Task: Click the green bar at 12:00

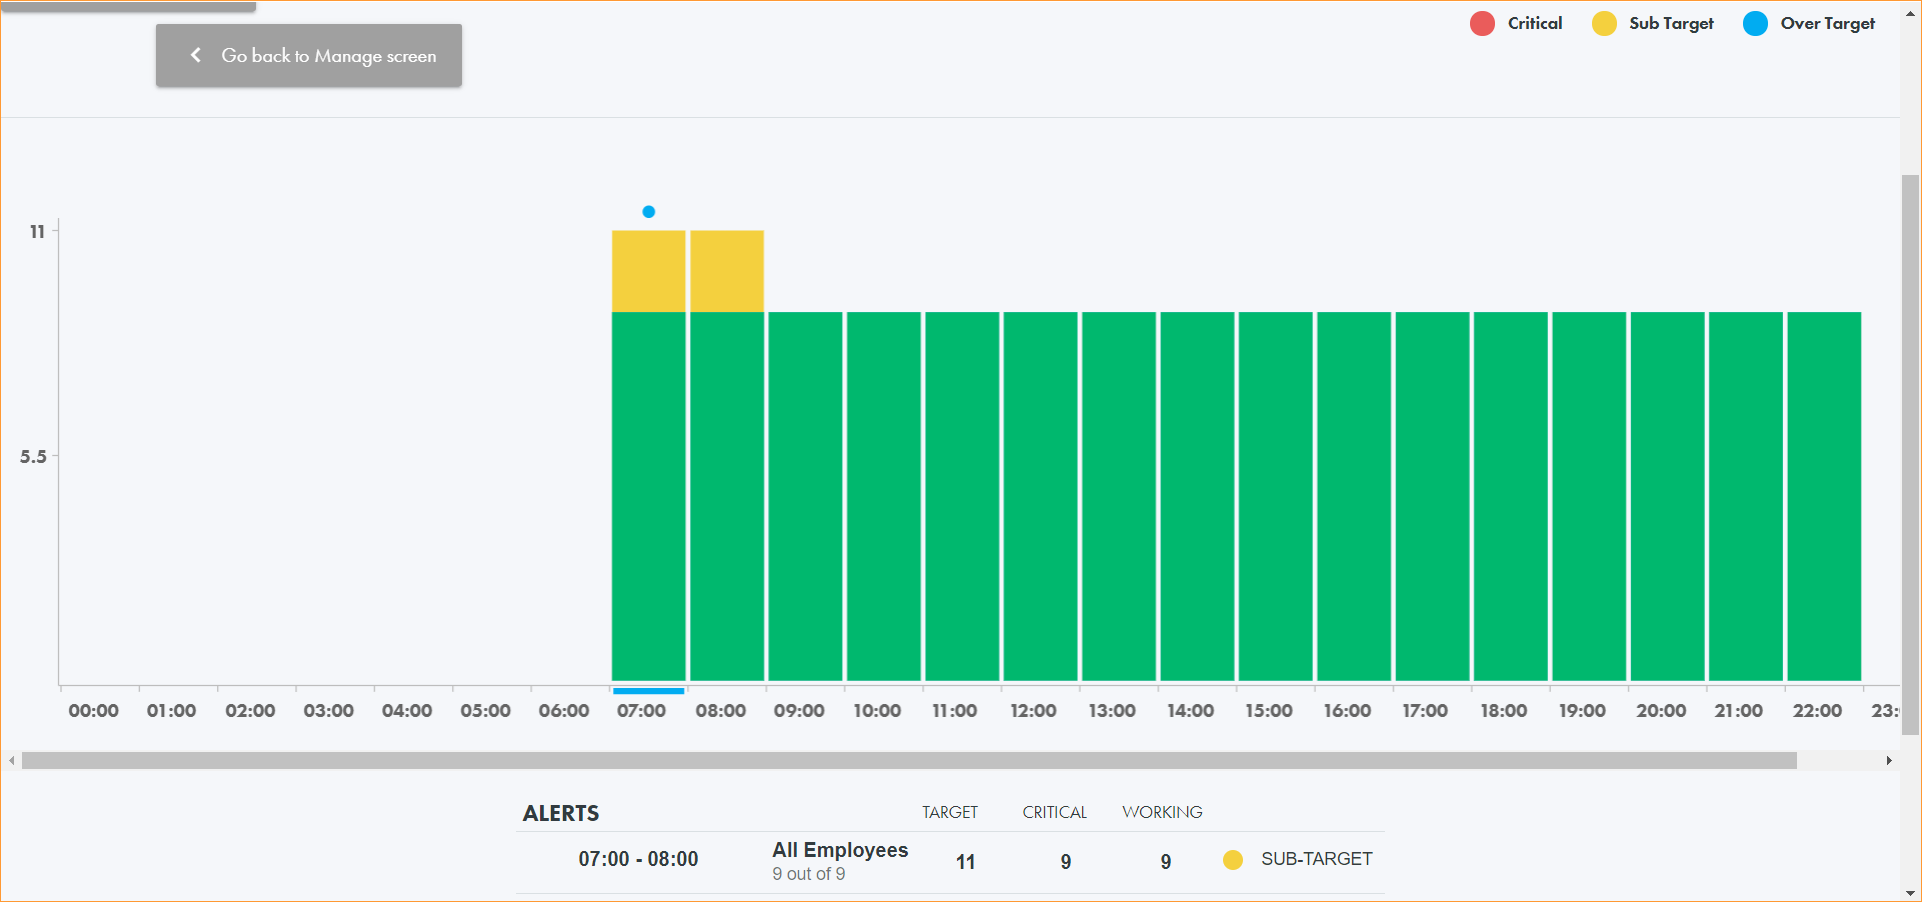Action: coord(1040,496)
